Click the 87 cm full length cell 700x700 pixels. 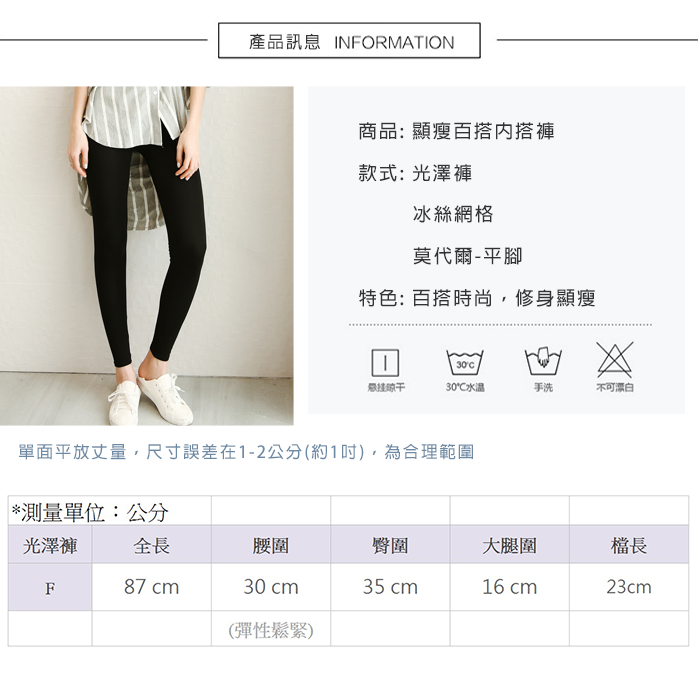(151, 587)
